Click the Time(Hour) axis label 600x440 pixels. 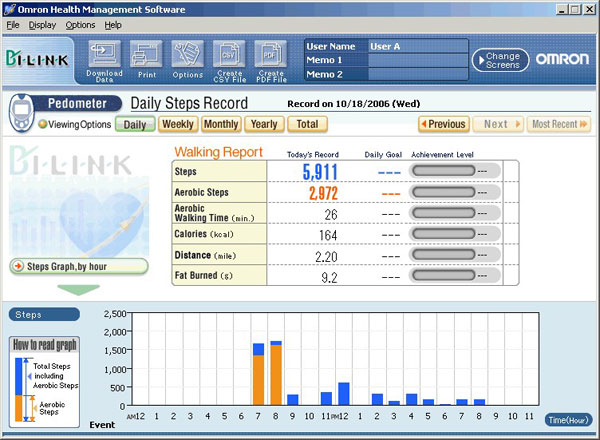(x=569, y=420)
